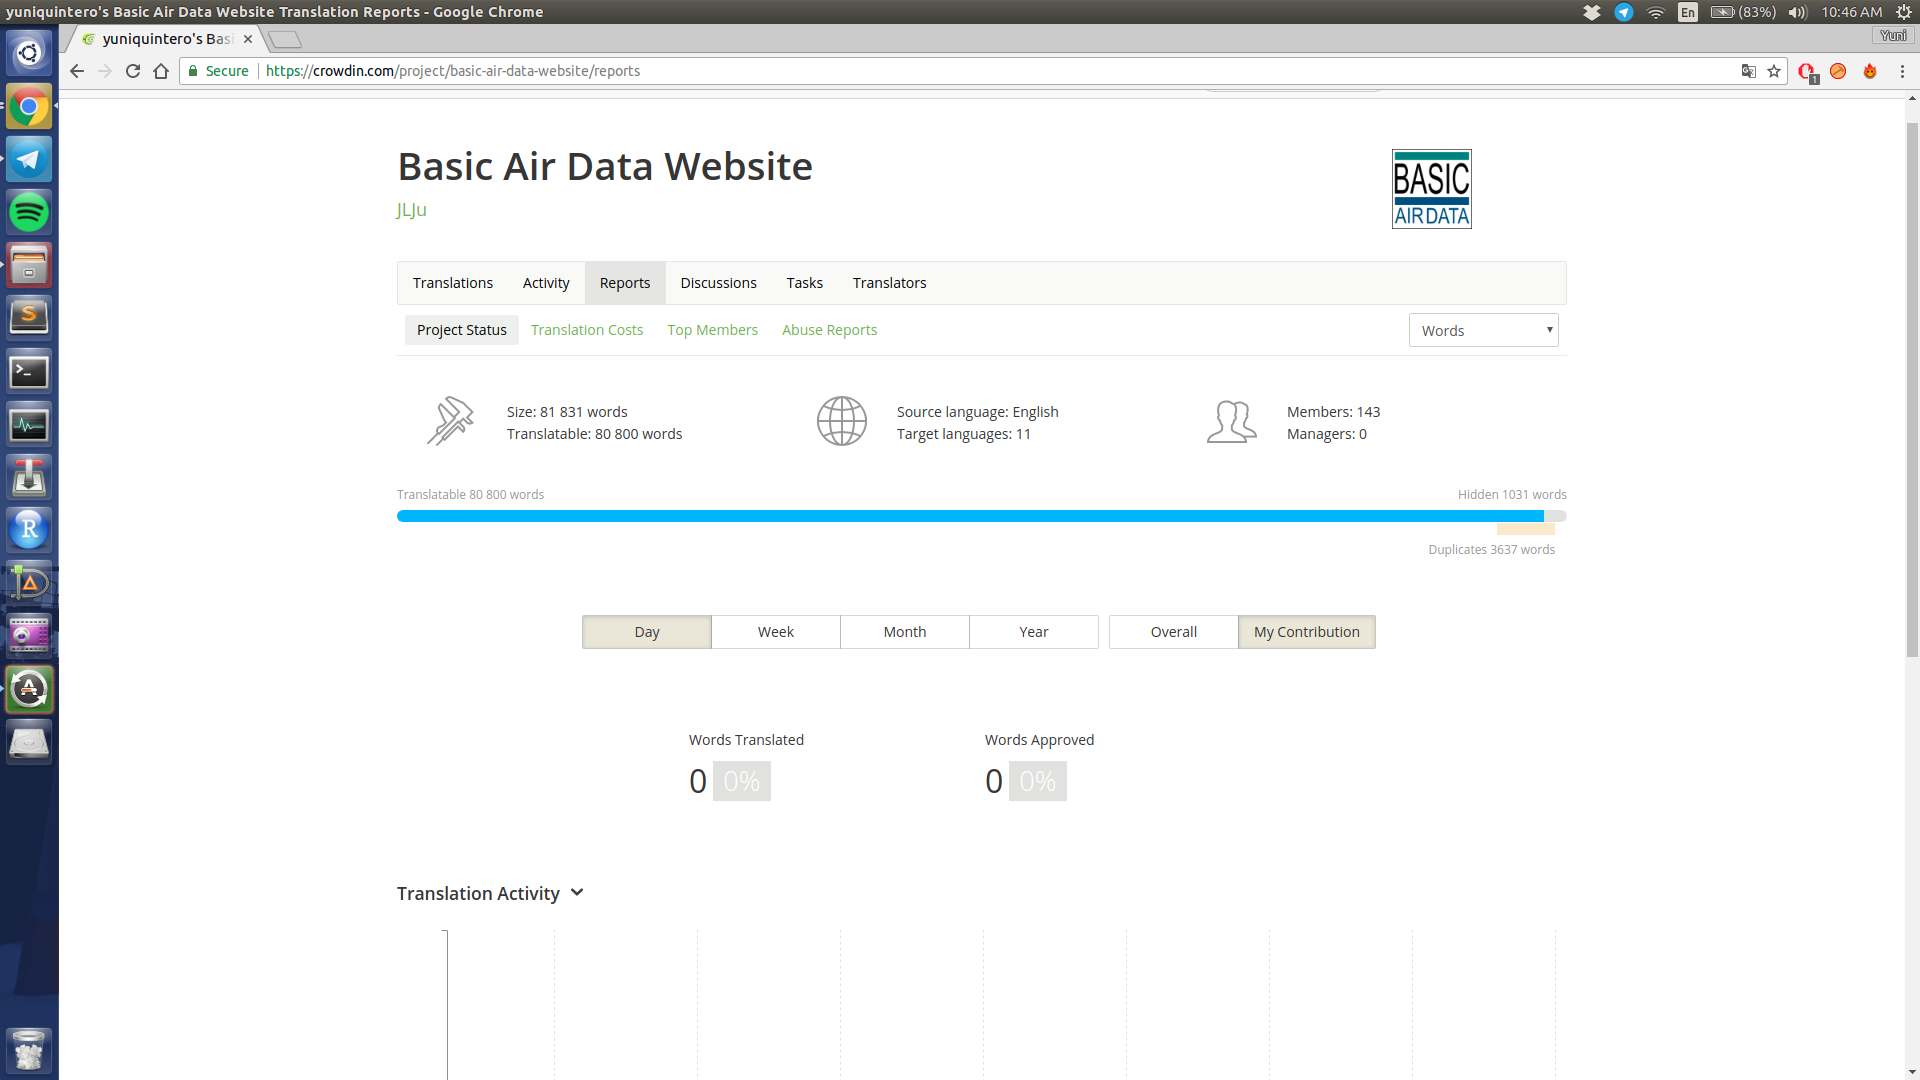1920x1080 pixels.
Task: Open the Words units dropdown
Action: tap(1483, 330)
